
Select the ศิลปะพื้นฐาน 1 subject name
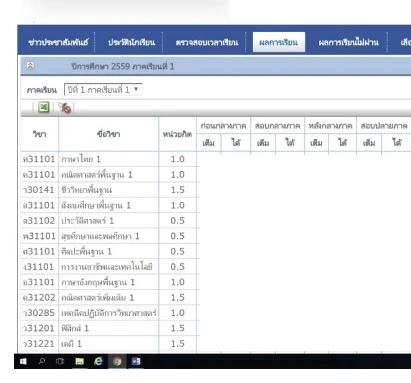point(87,251)
